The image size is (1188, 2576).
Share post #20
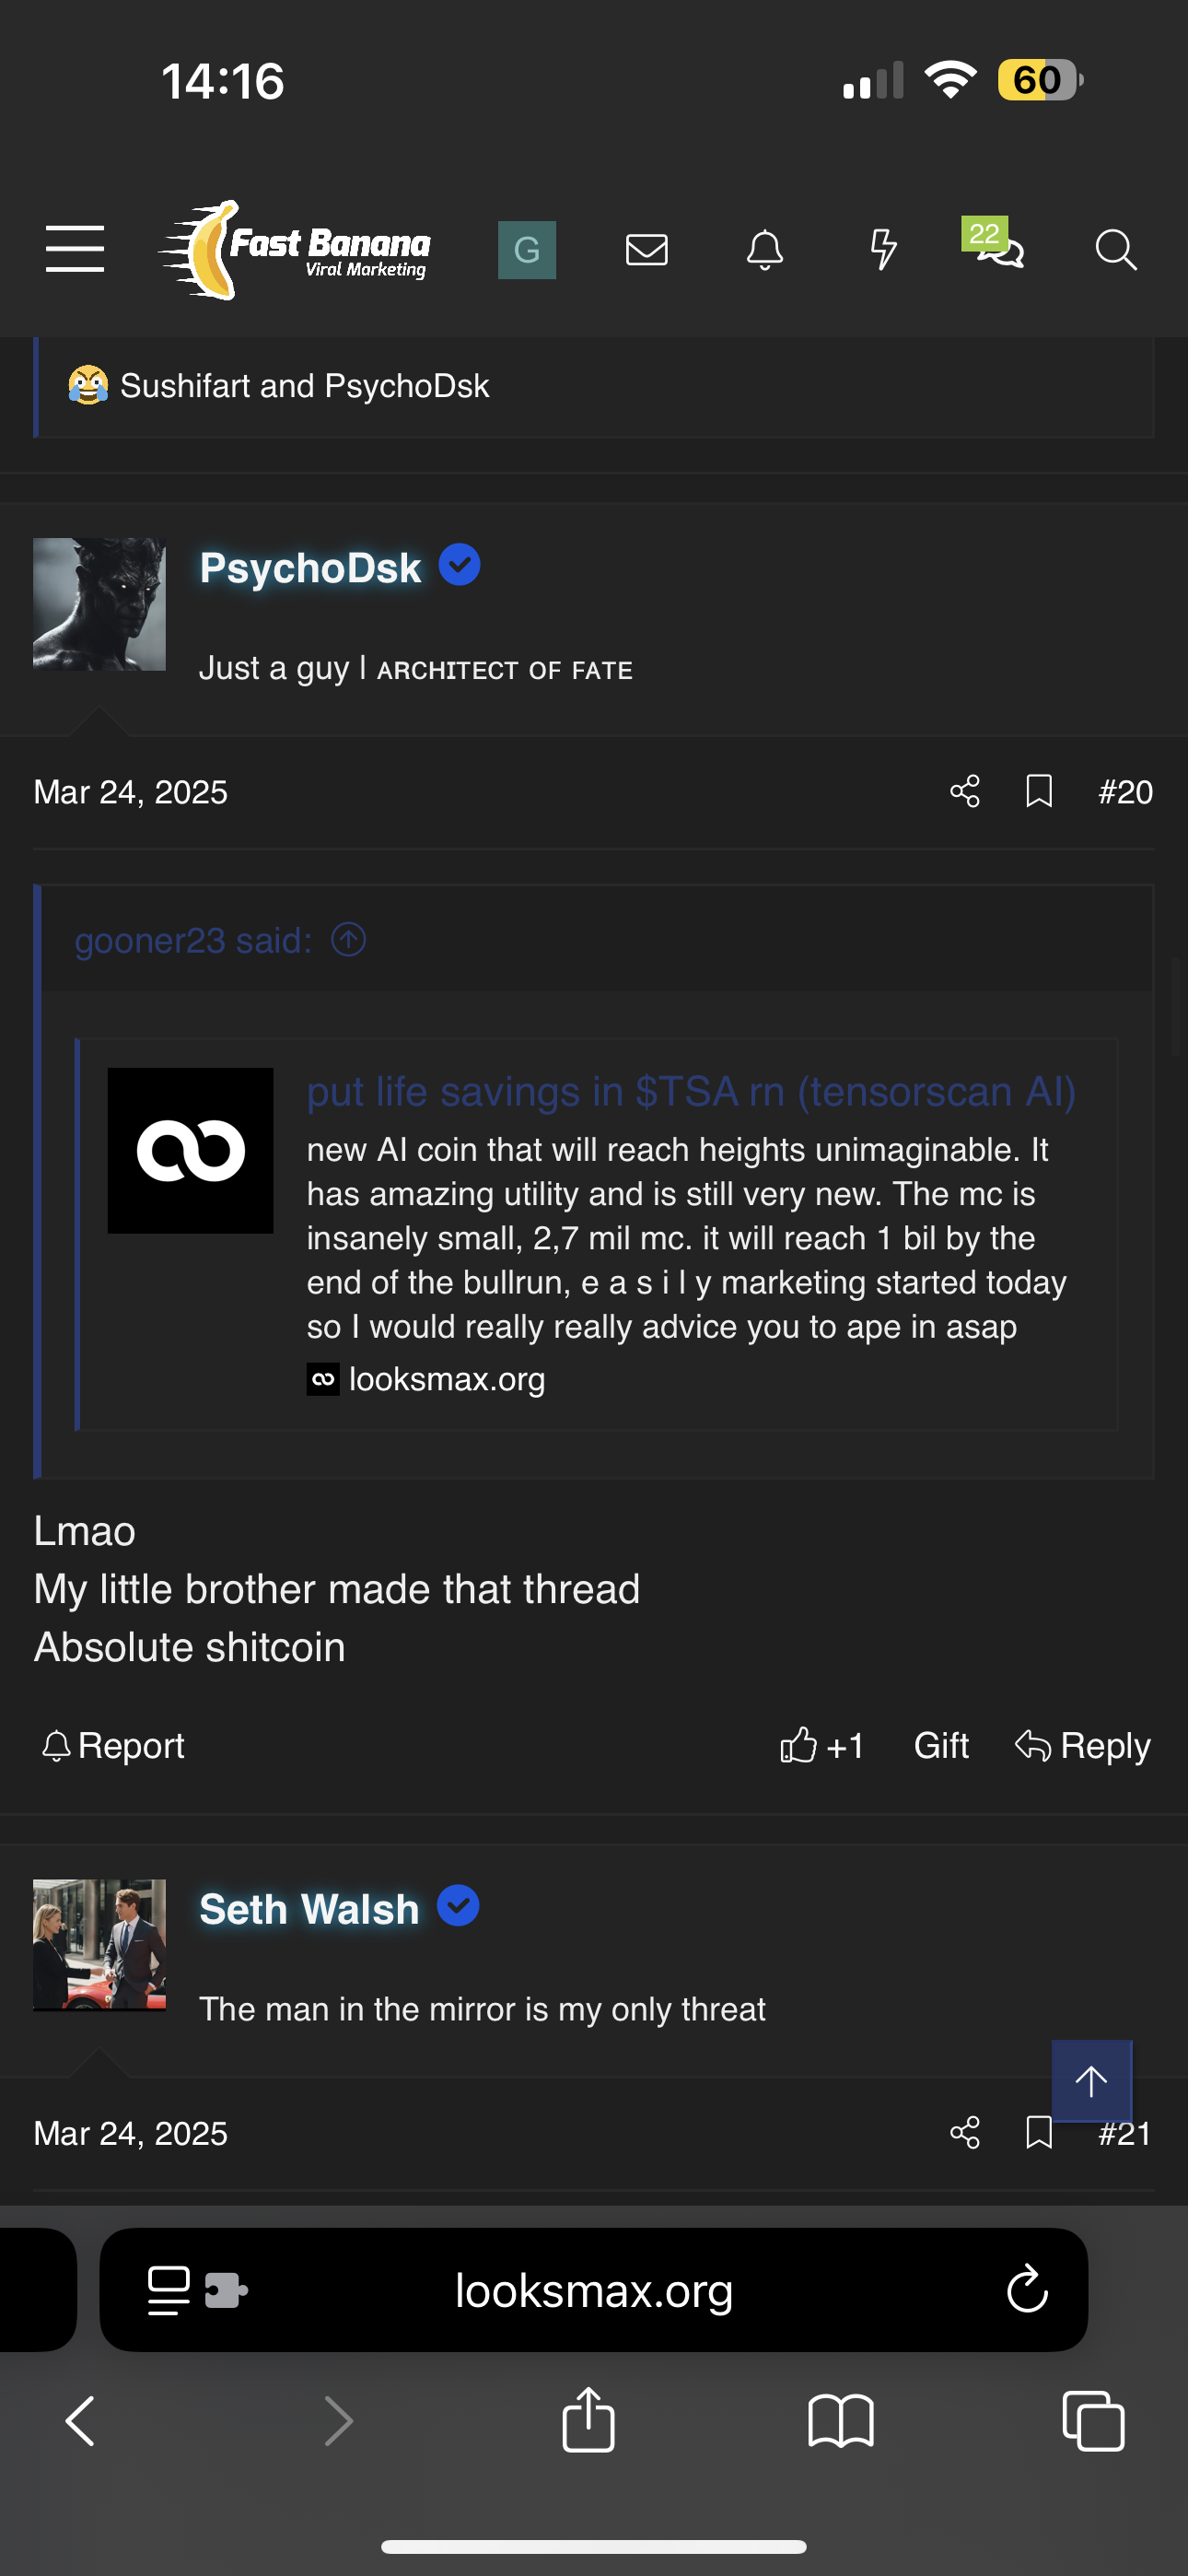[964, 792]
